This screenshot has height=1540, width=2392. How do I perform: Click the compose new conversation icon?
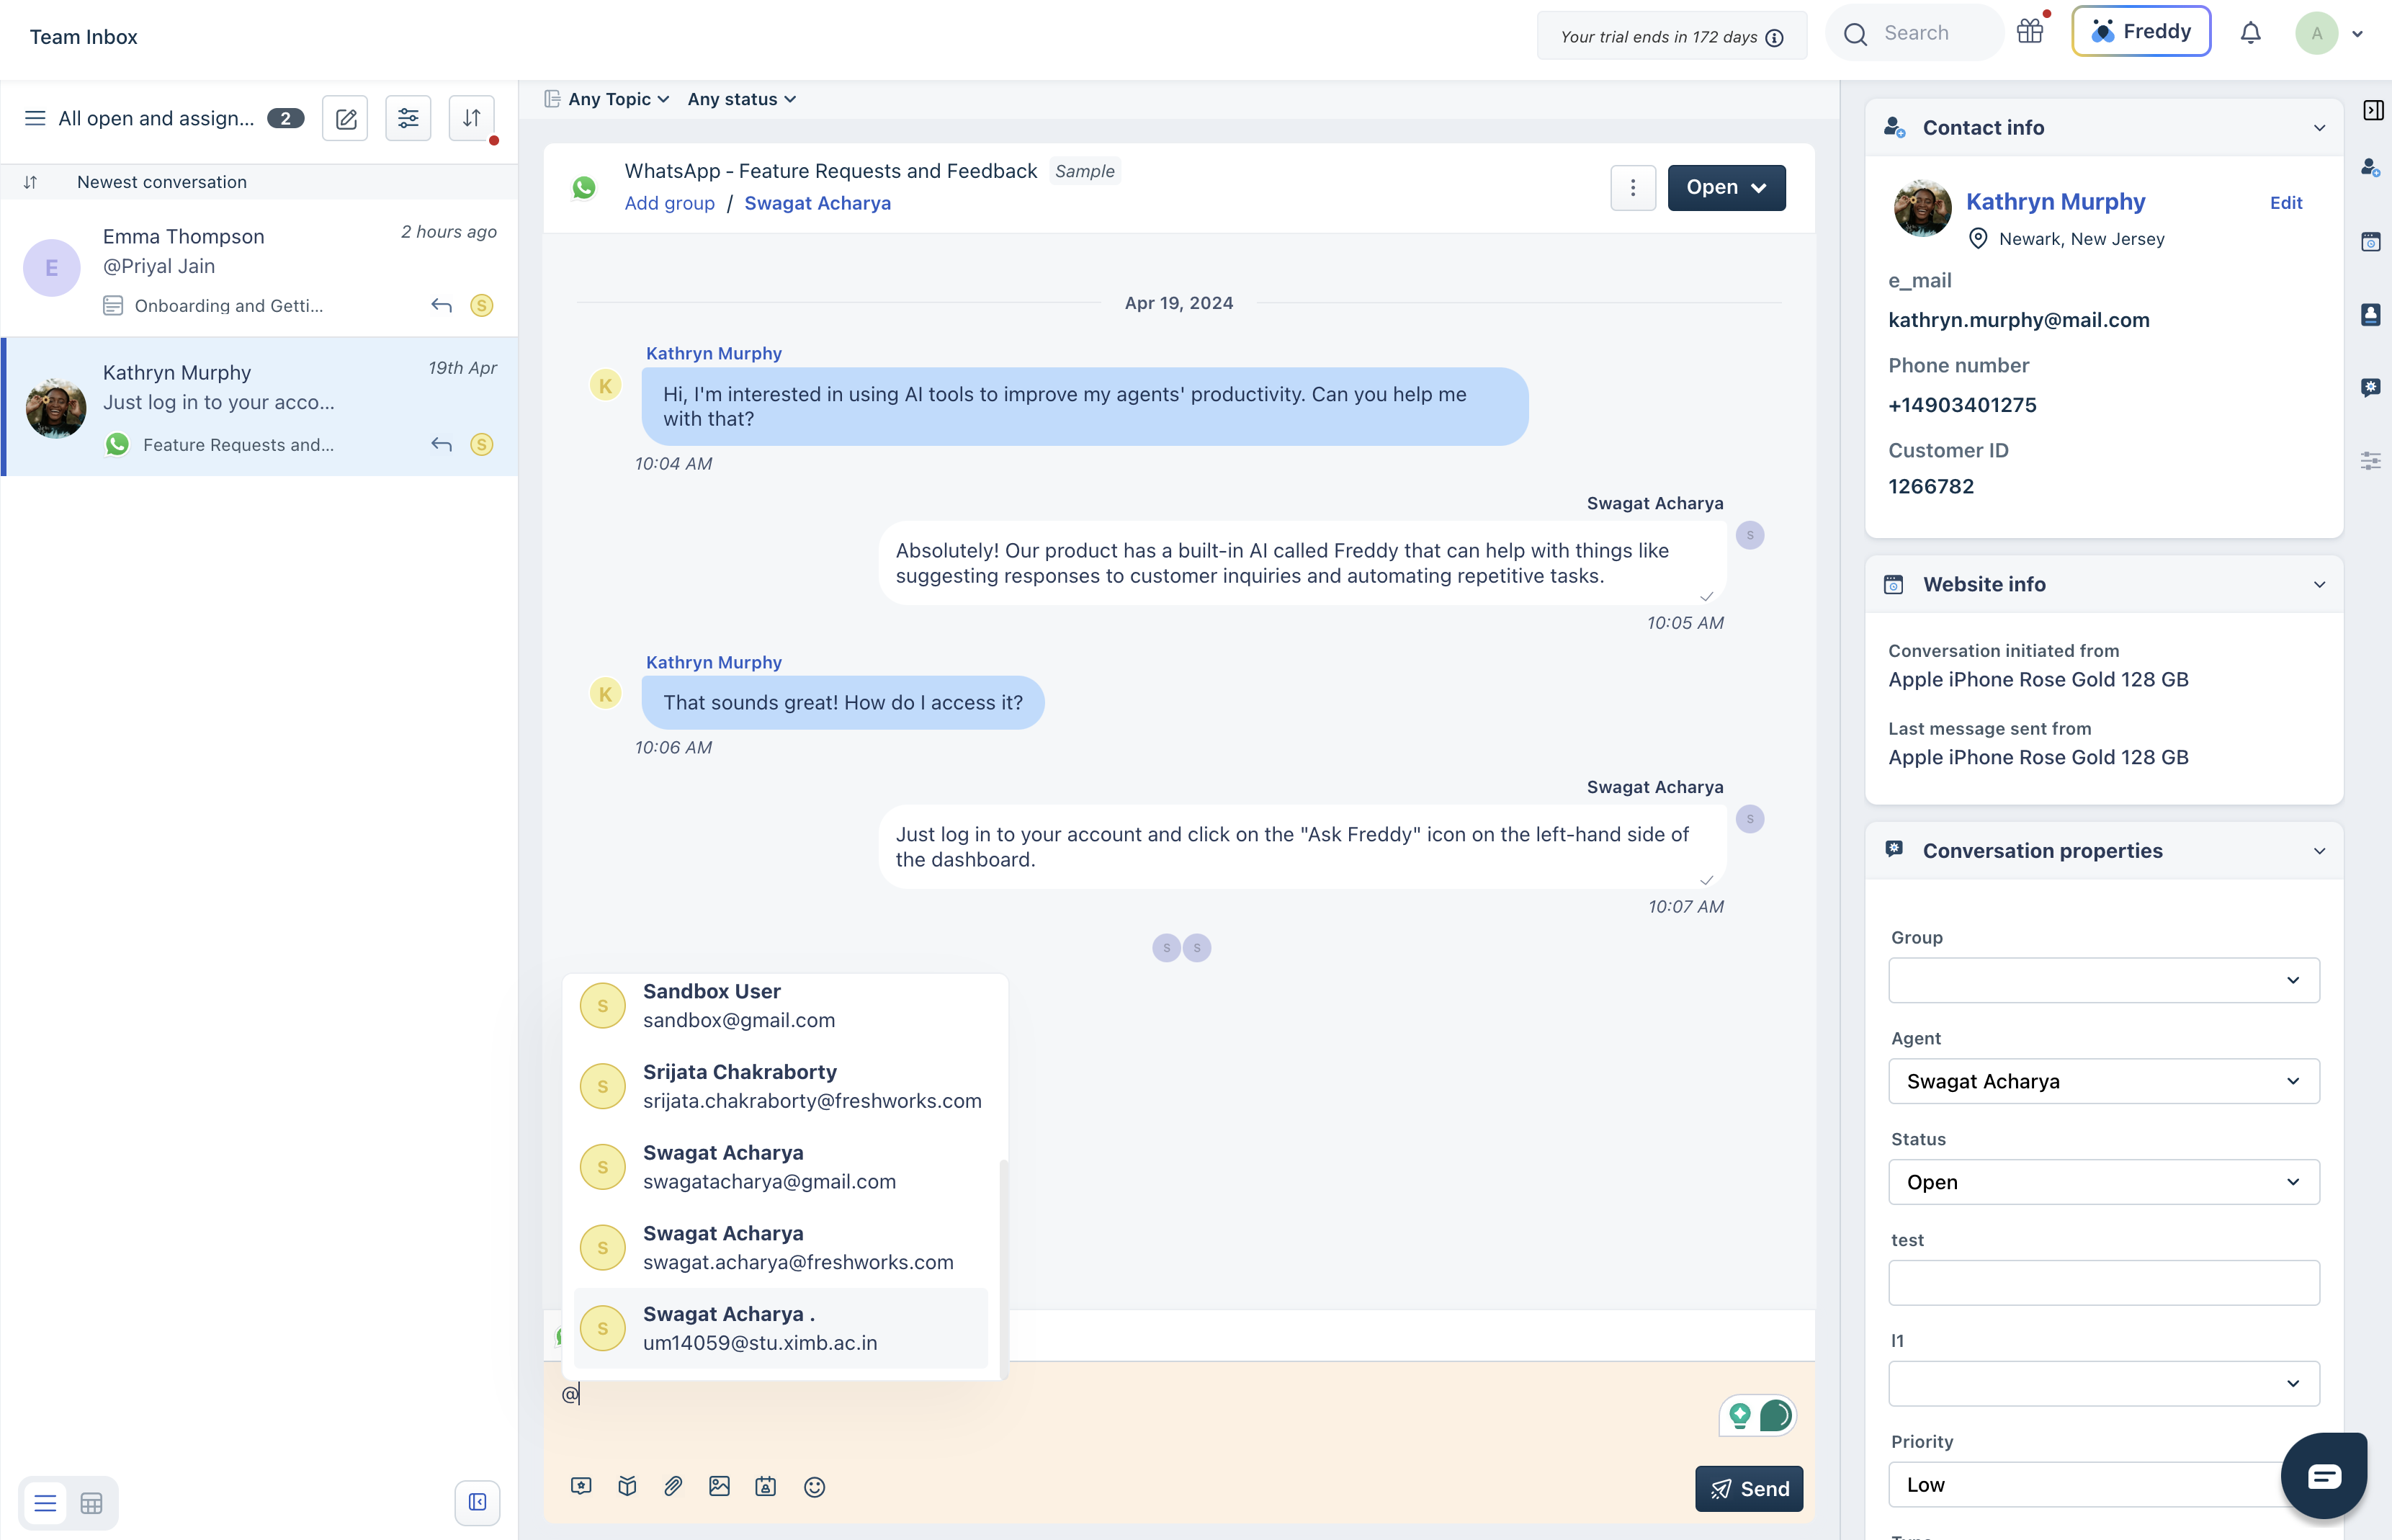pyautogui.click(x=345, y=119)
